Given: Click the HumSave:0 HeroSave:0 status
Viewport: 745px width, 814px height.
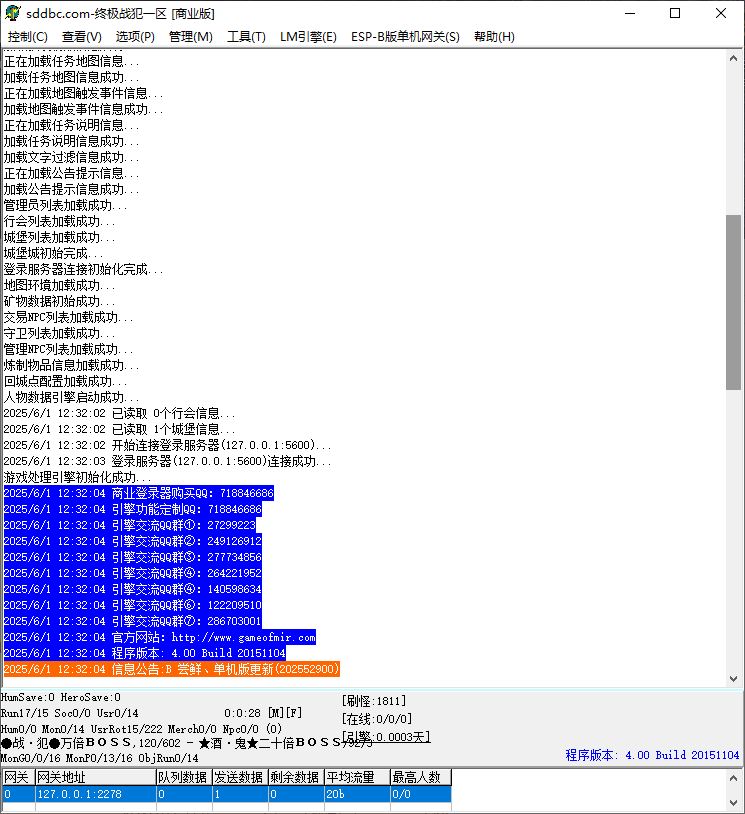Looking at the screenshot, I should click(x=61, y=697).
